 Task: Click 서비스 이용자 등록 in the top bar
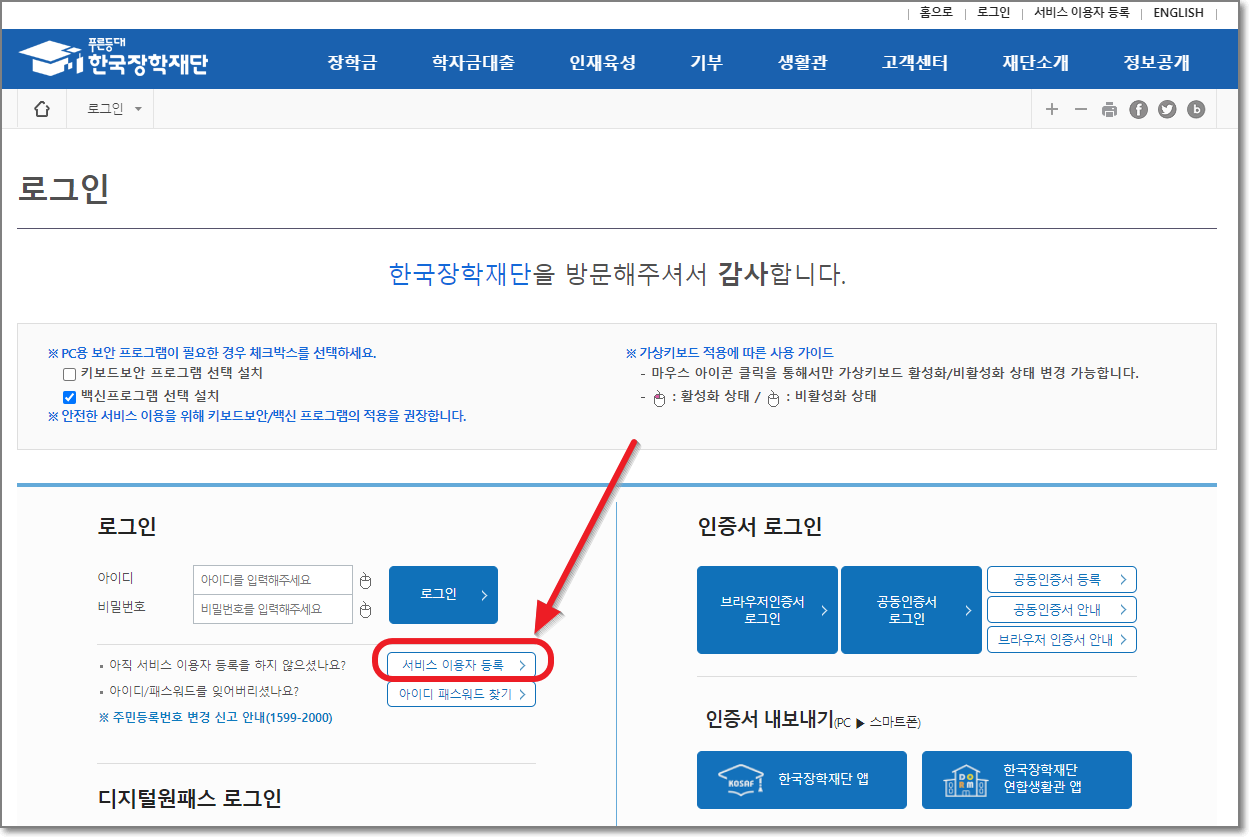[x=1082, y=13]
